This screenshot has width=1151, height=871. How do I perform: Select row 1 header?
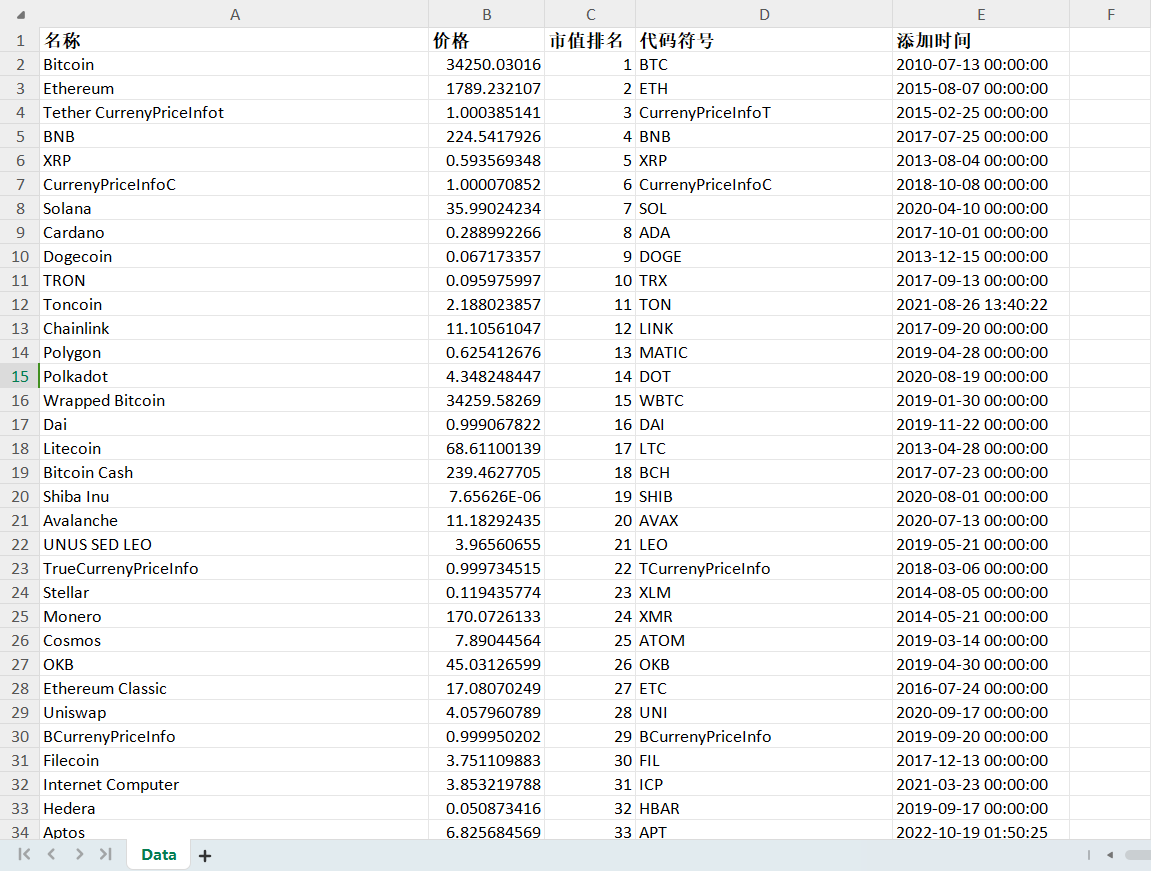20,40
